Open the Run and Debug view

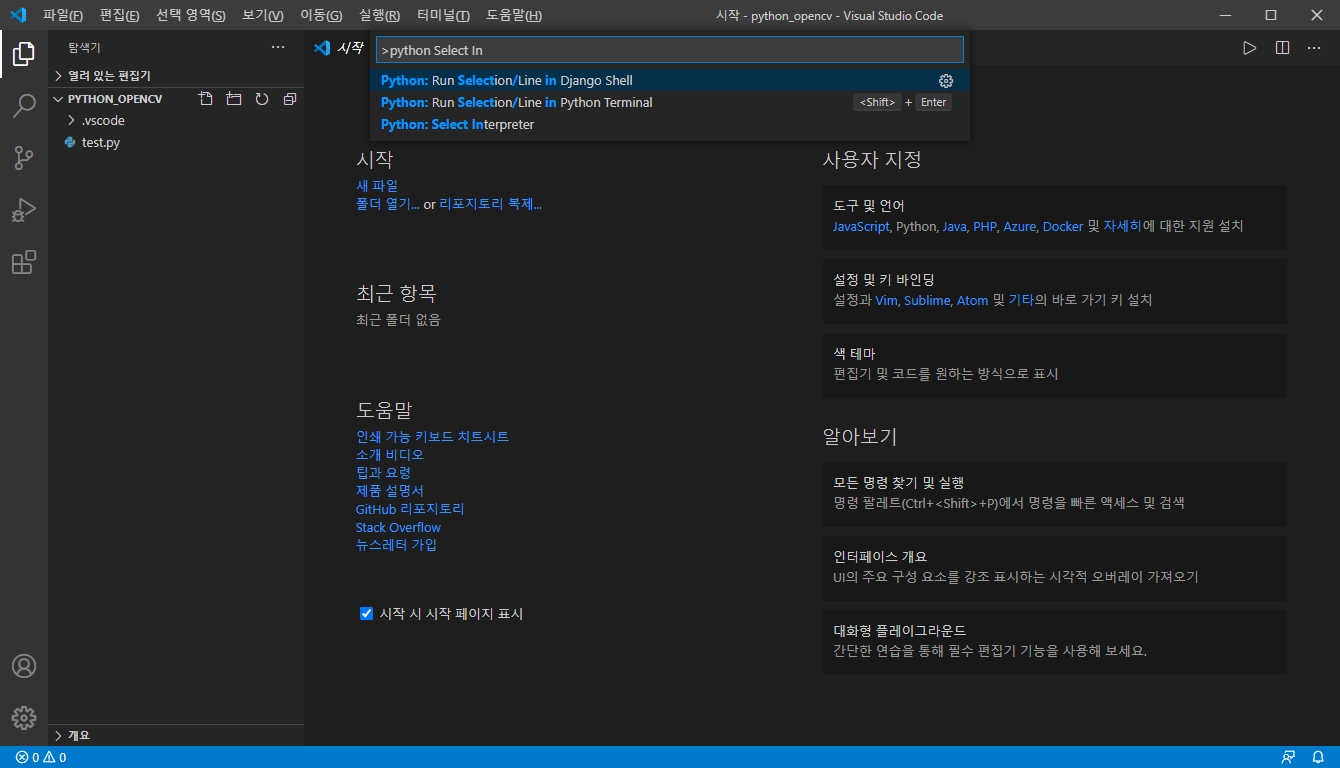pyautogui.click(x=24, y=210)
